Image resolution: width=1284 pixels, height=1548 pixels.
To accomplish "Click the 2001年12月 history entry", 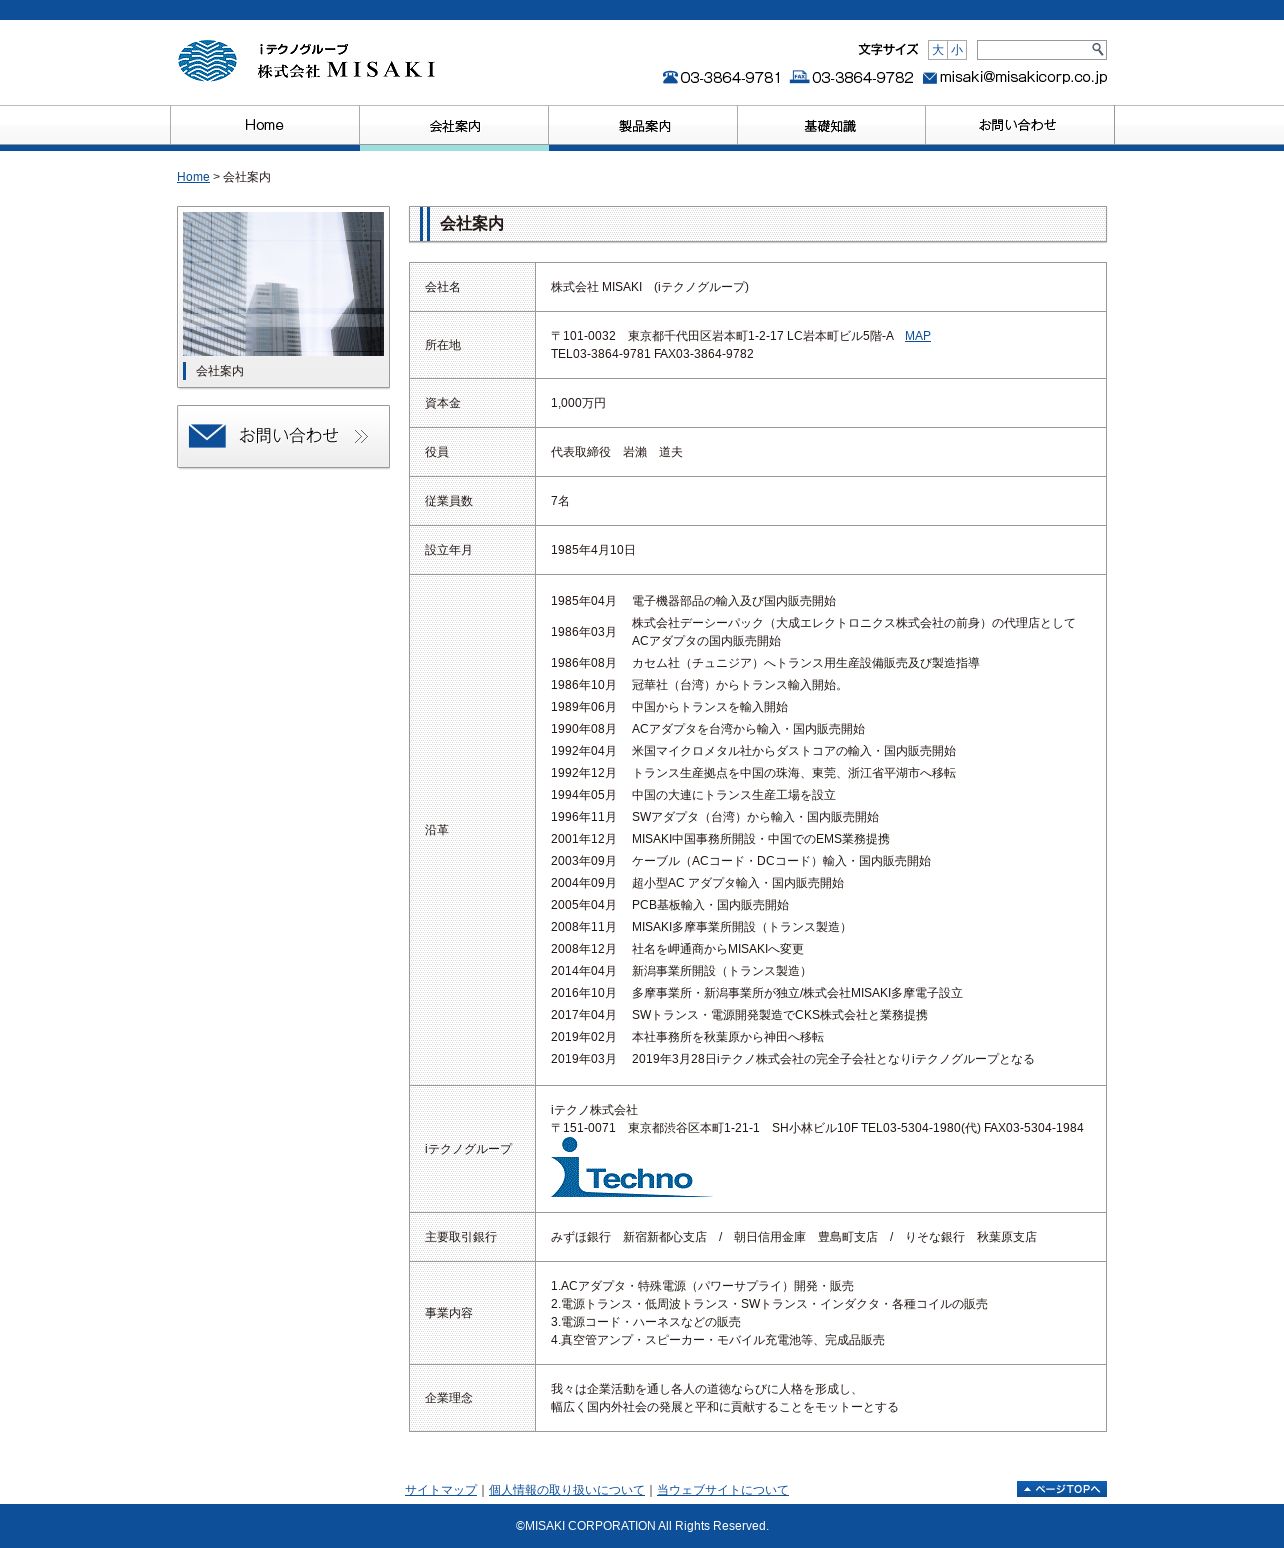I will click(720, 839).
